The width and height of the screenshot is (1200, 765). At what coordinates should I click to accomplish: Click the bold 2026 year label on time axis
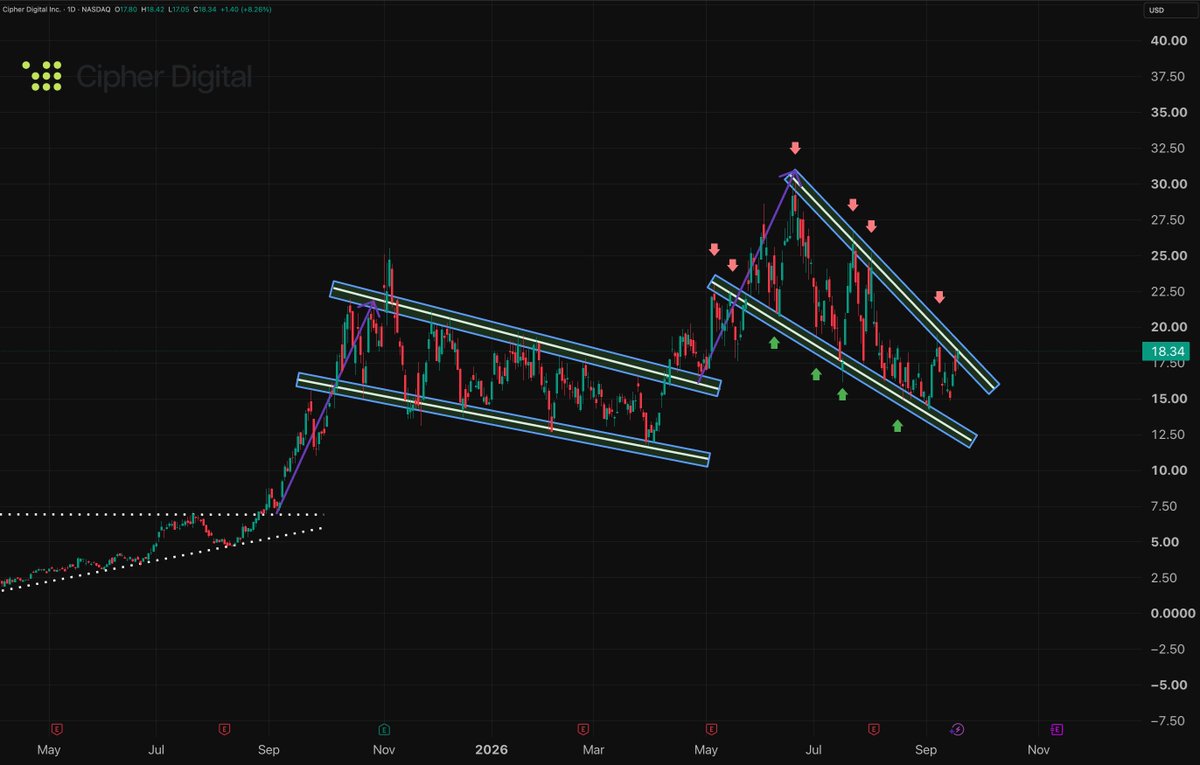(x=490, y=749)
